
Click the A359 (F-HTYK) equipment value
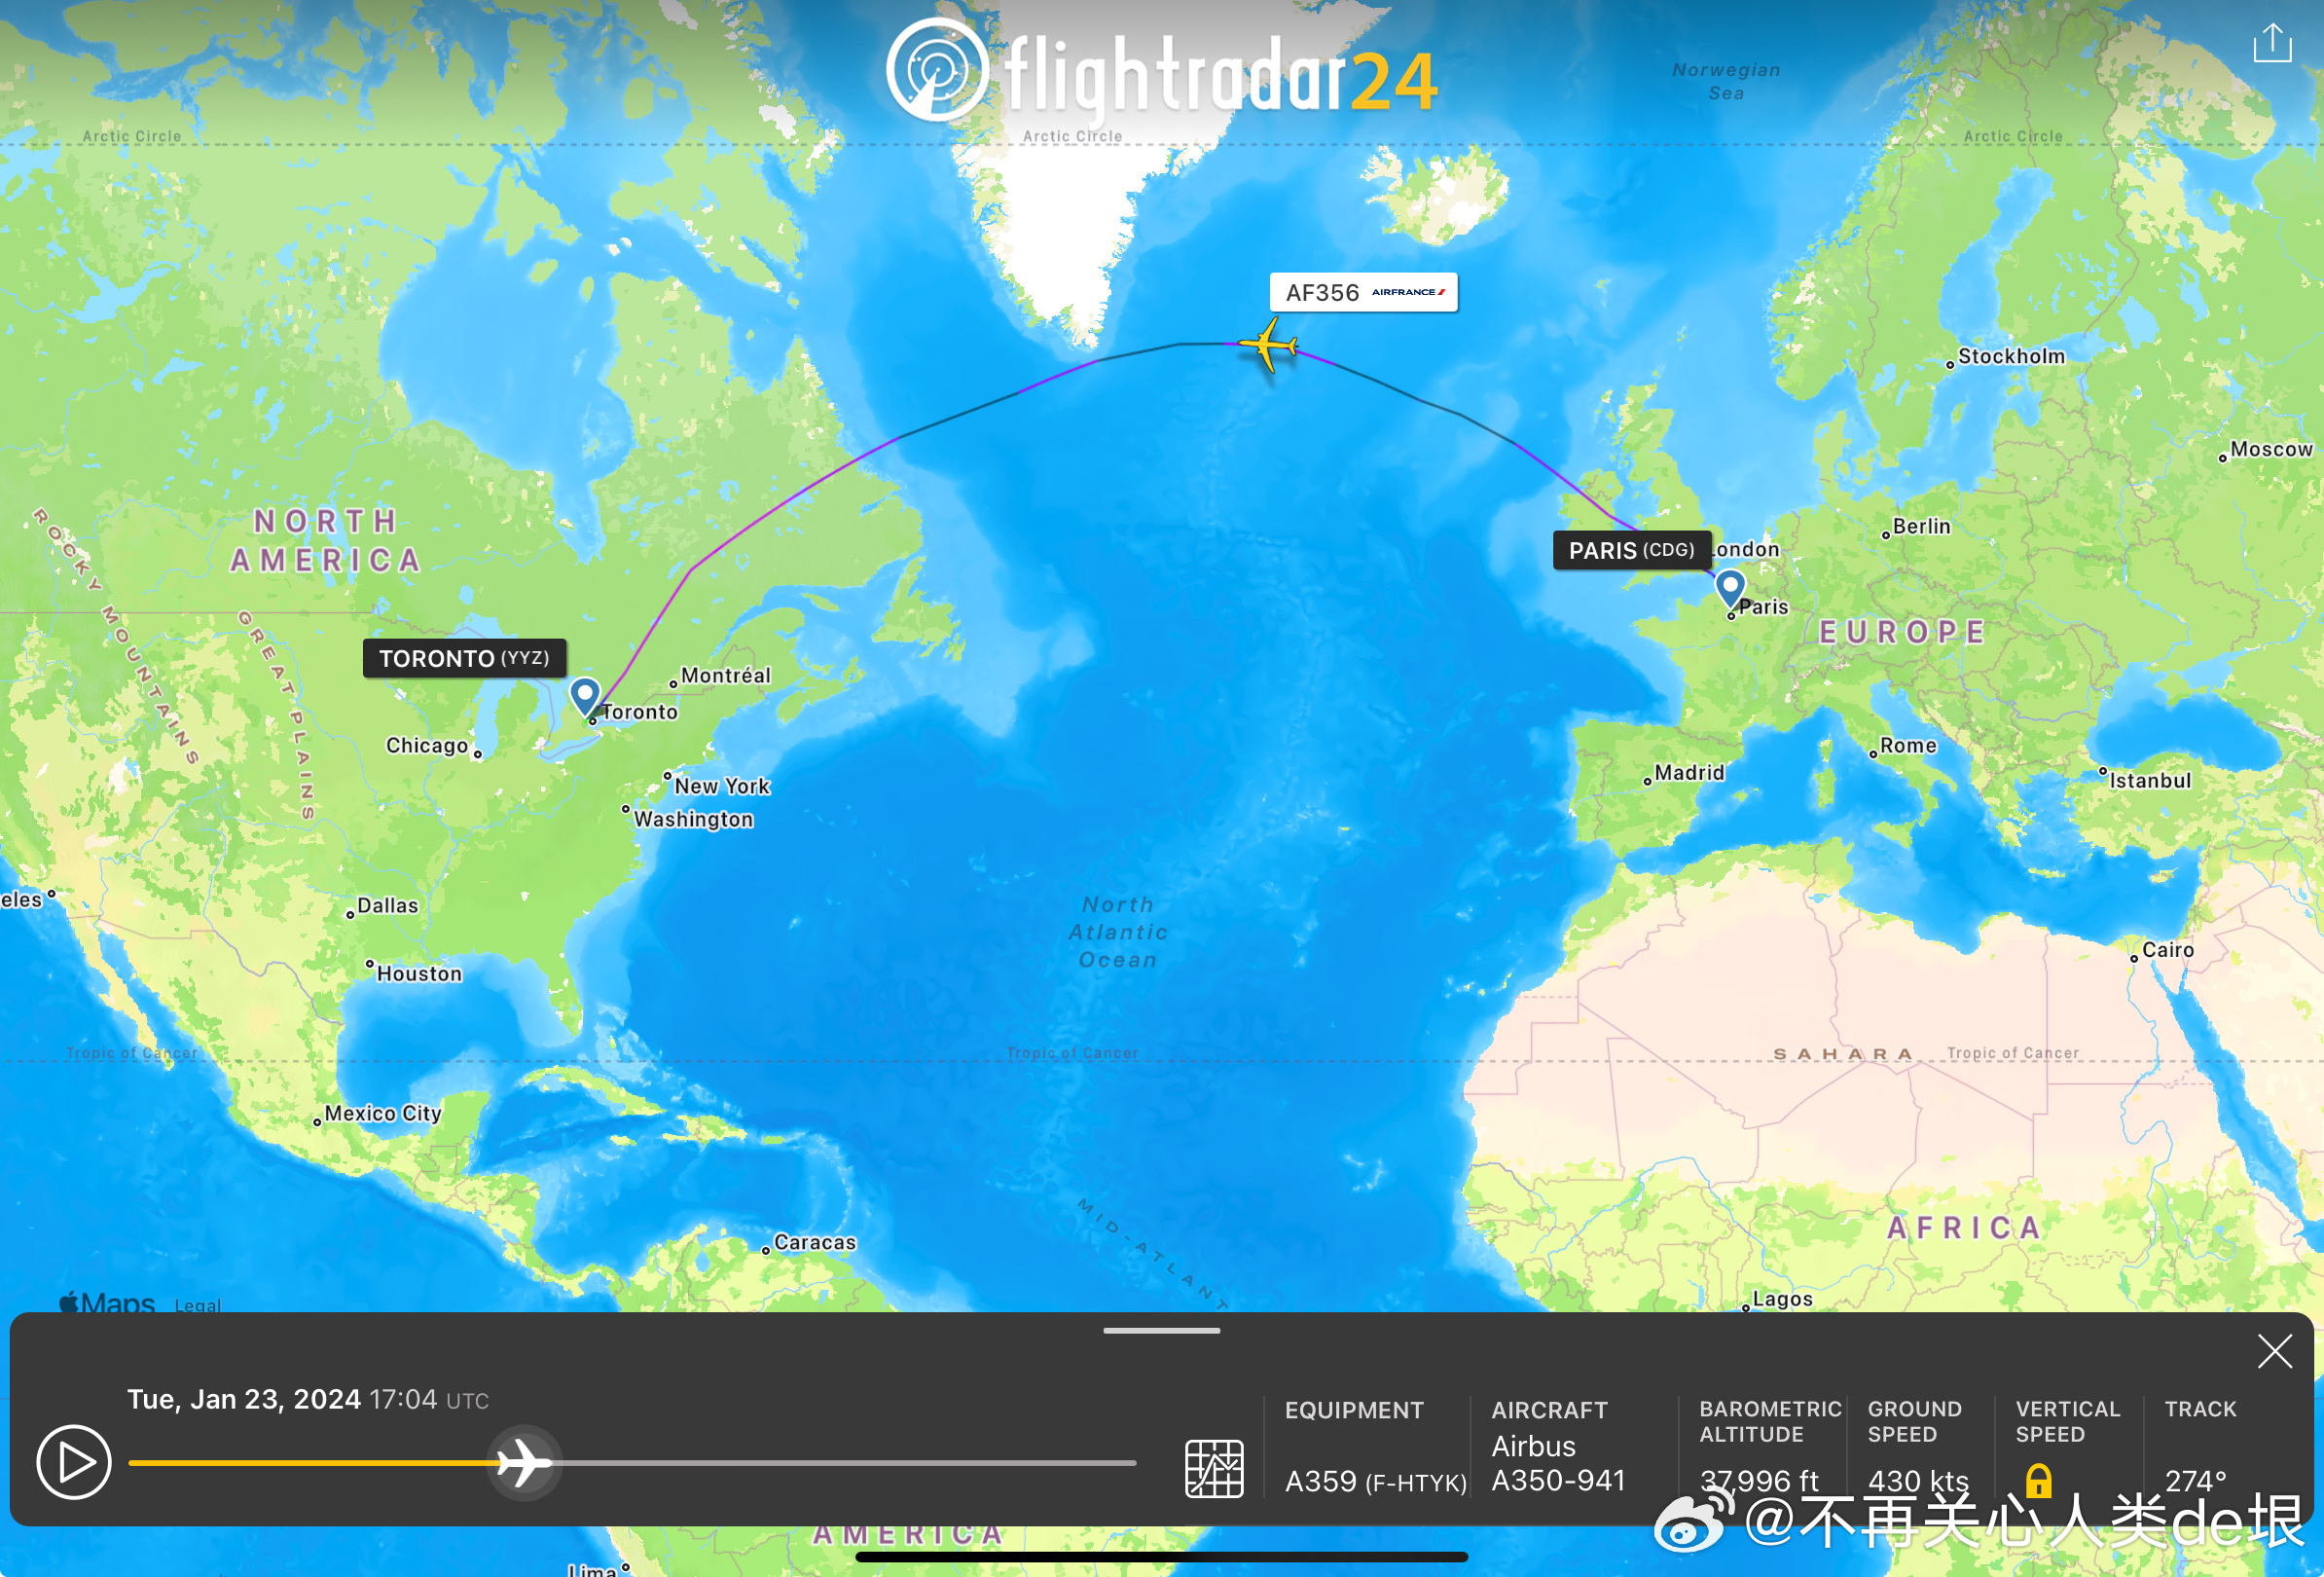click(1375, 1481)
